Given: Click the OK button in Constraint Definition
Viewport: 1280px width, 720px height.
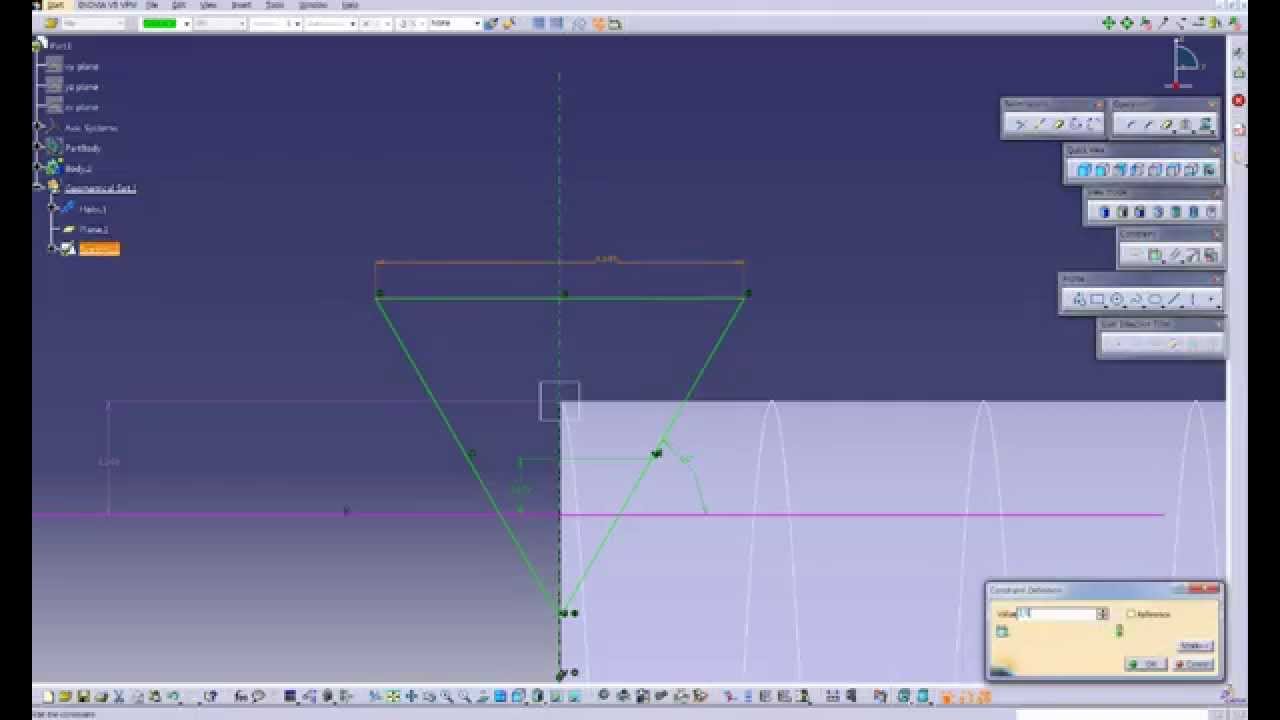Looking at the screenshot, I should [1146, 664].
